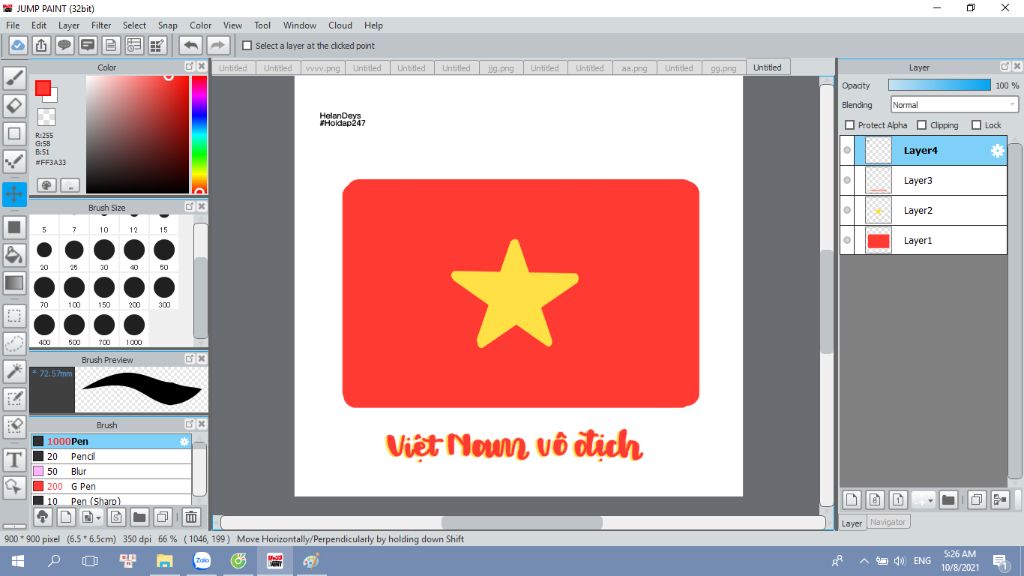
Task: Choose brush size 1000
Action: (x=134, y=326)
